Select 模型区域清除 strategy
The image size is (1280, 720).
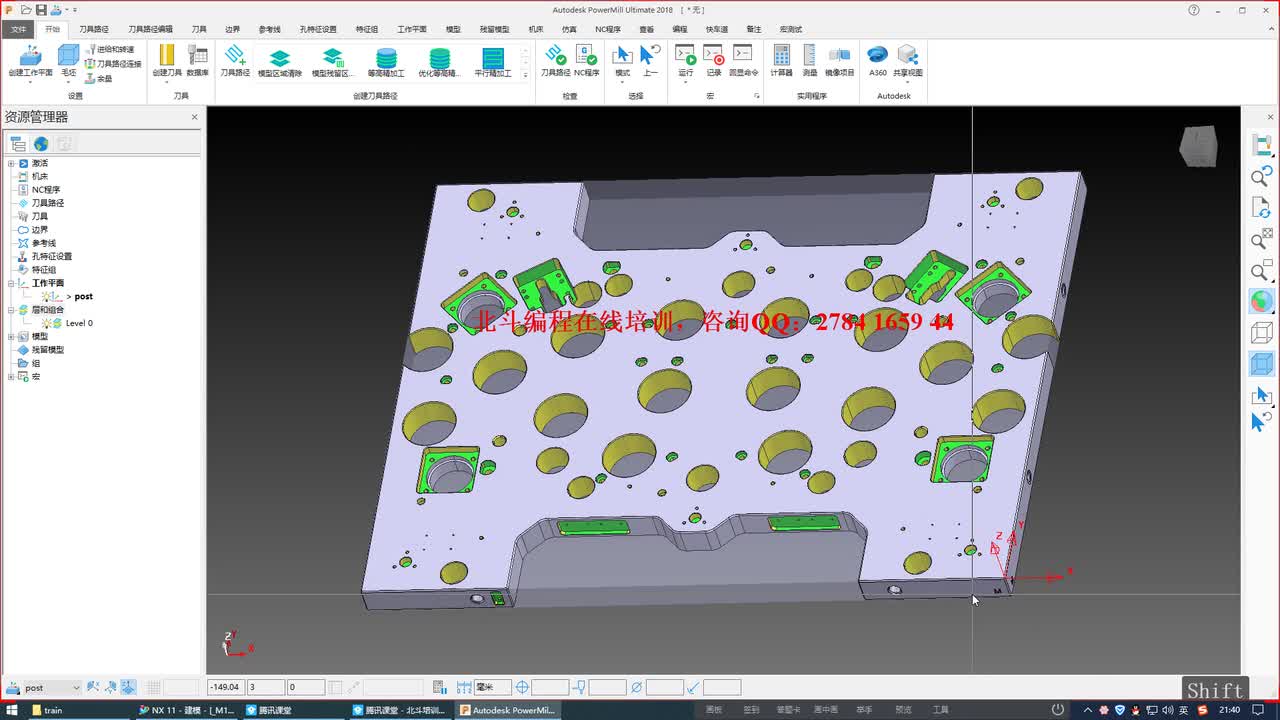tap(280, 62)
